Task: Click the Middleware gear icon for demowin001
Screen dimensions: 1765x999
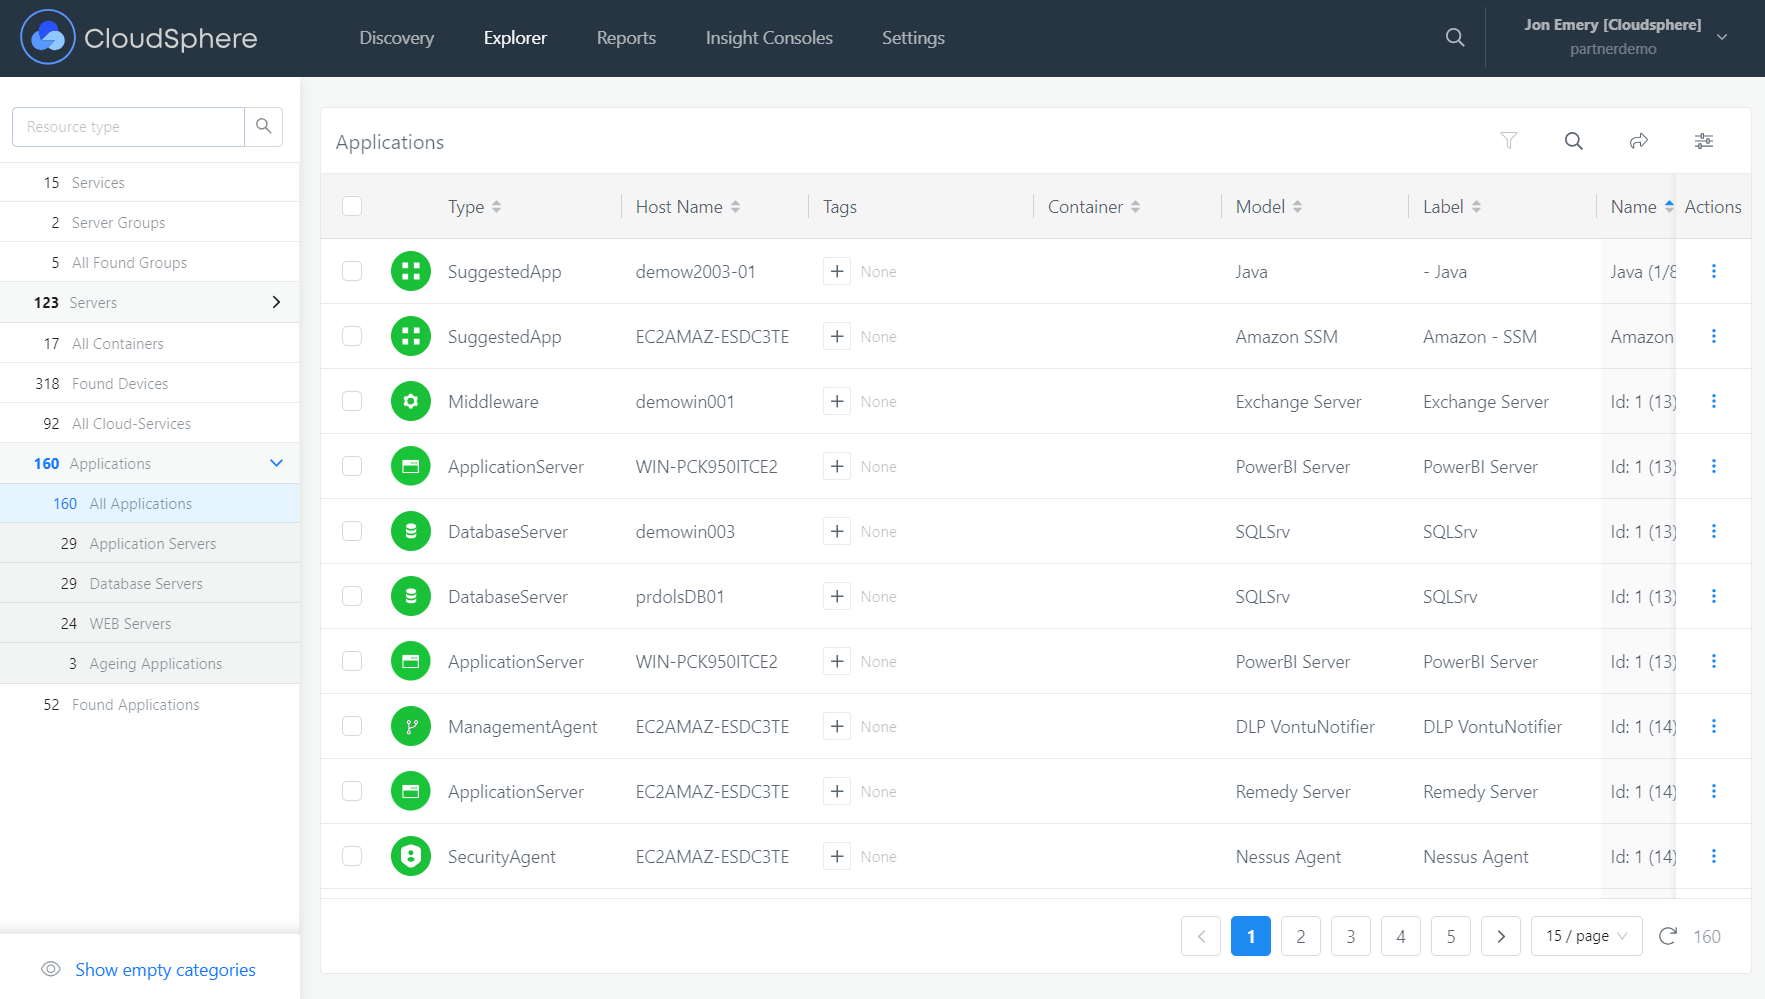Action: 411,401
